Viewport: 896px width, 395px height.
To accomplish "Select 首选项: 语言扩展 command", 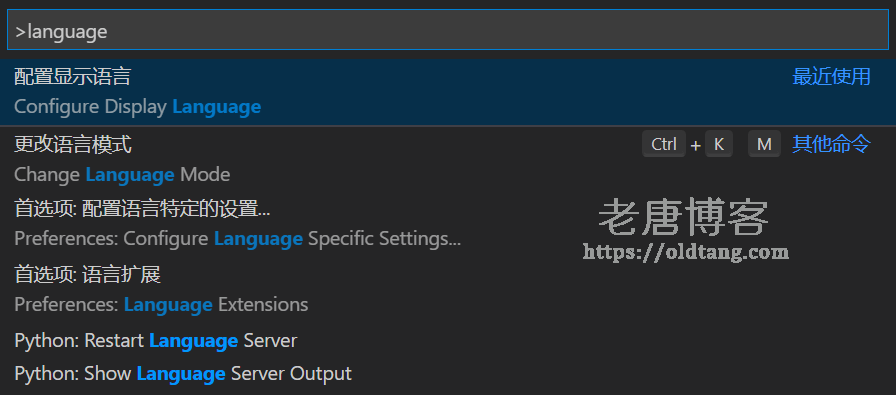I will click(447, 289).
